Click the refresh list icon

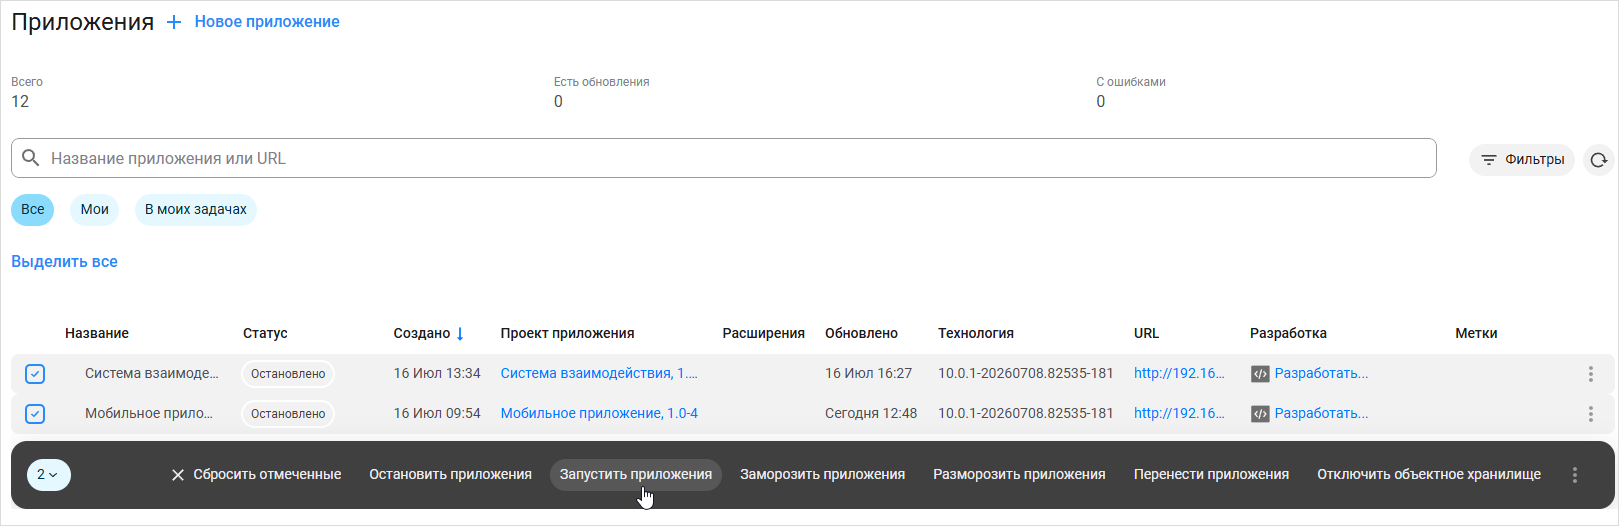coord(1599,160)
